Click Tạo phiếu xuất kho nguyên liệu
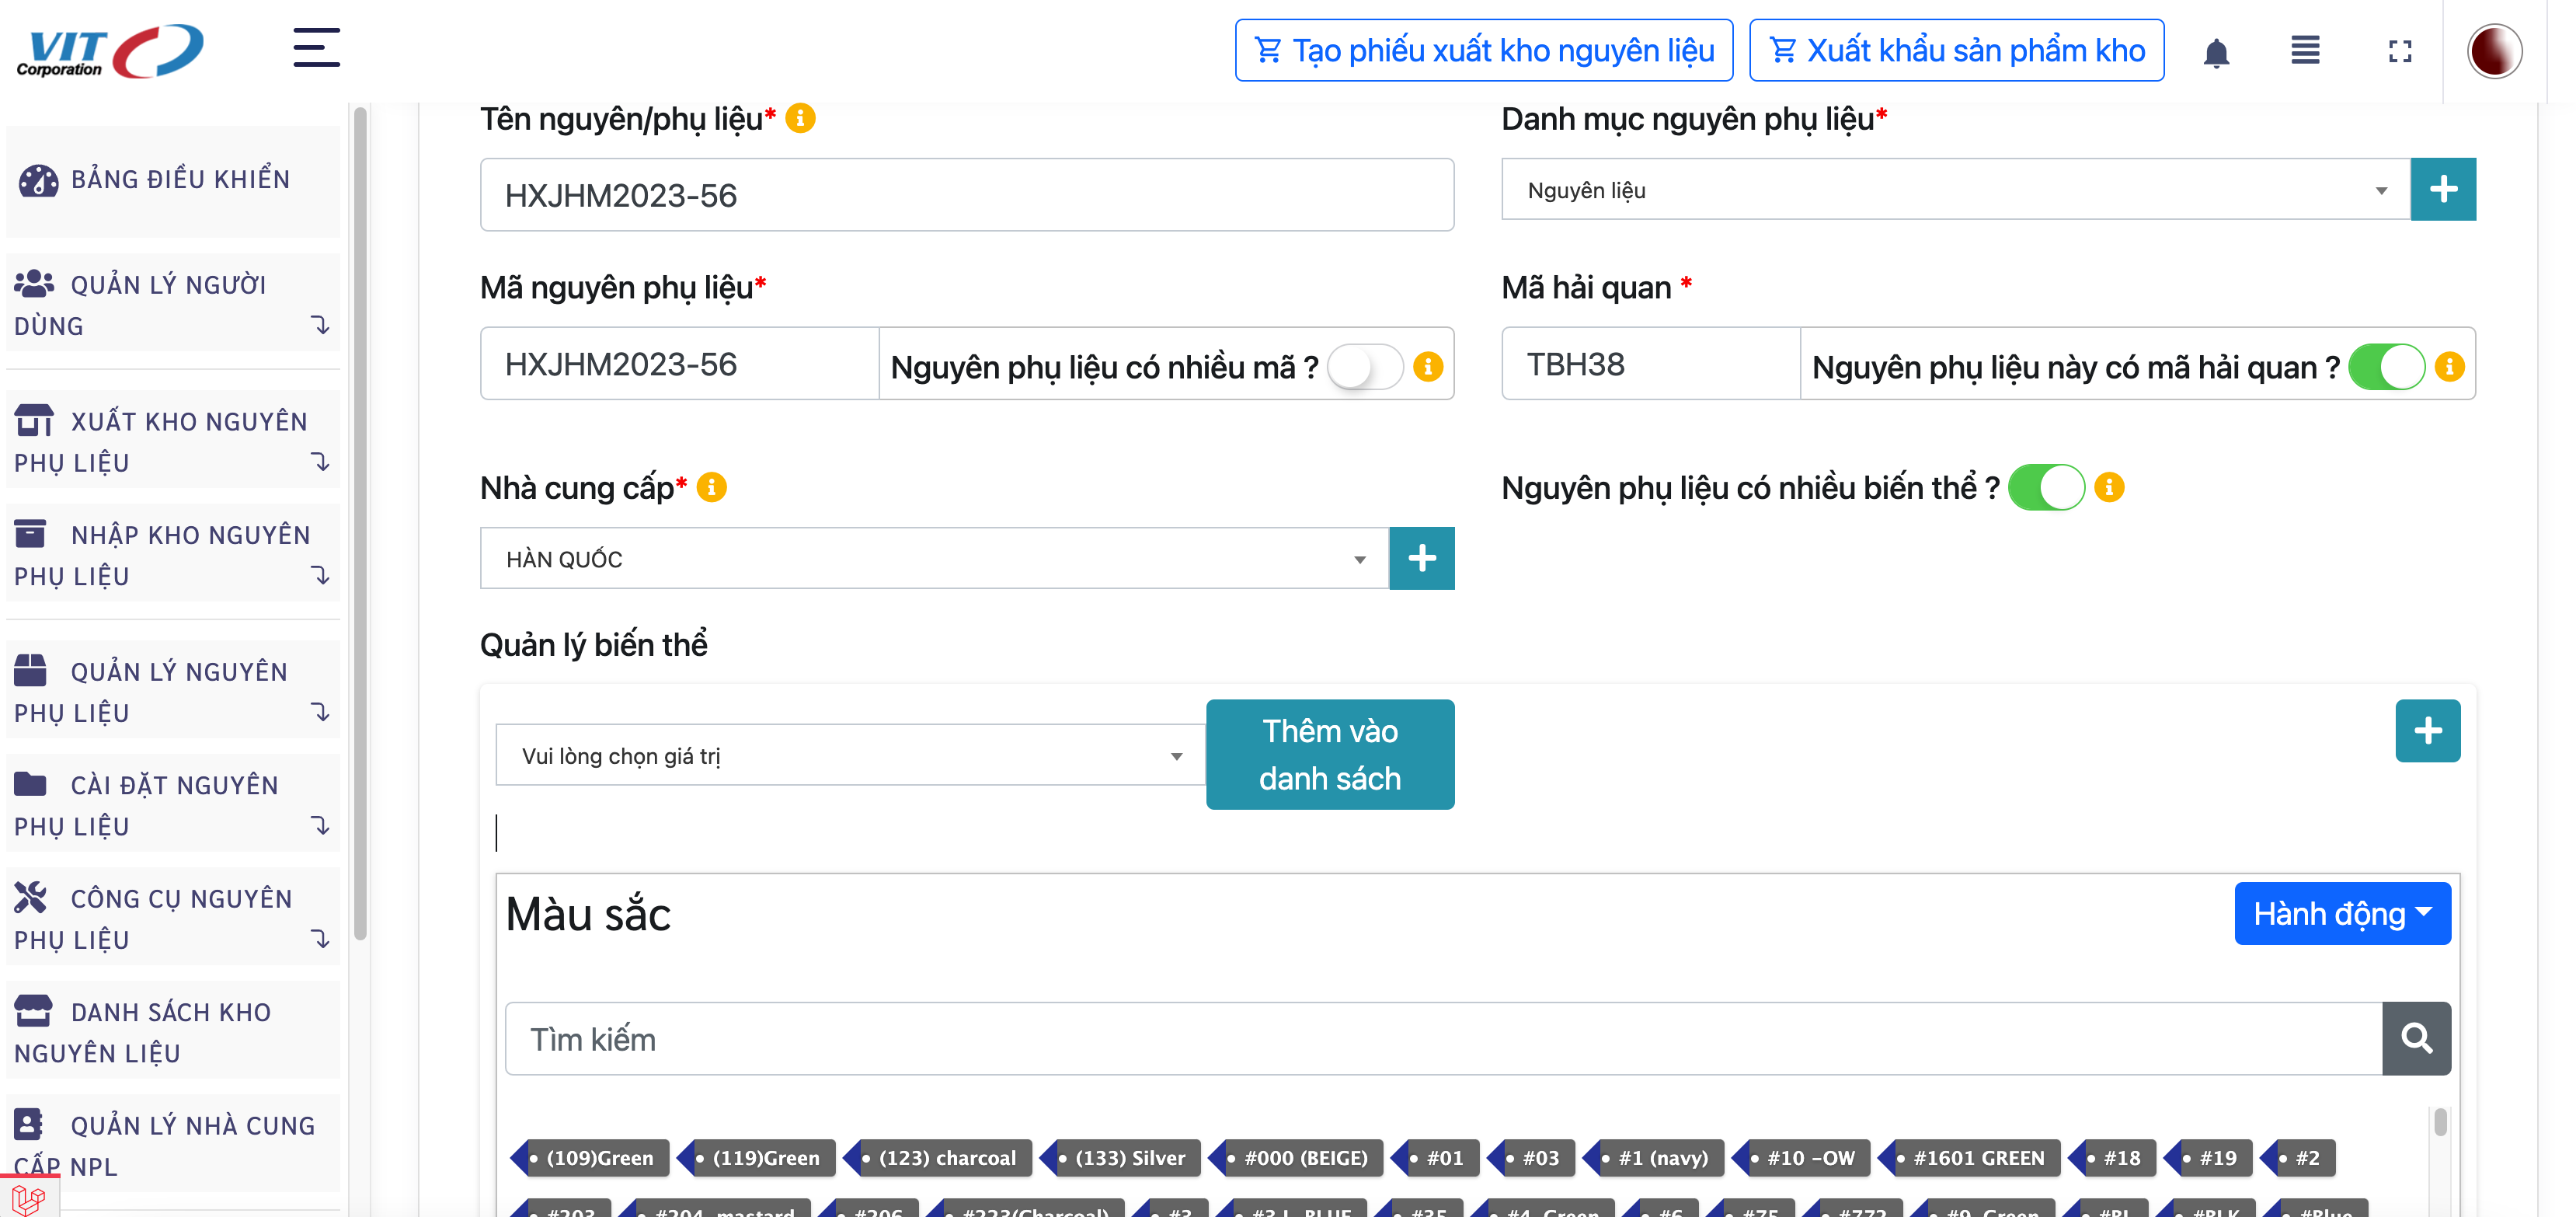 click(1483, 50)
